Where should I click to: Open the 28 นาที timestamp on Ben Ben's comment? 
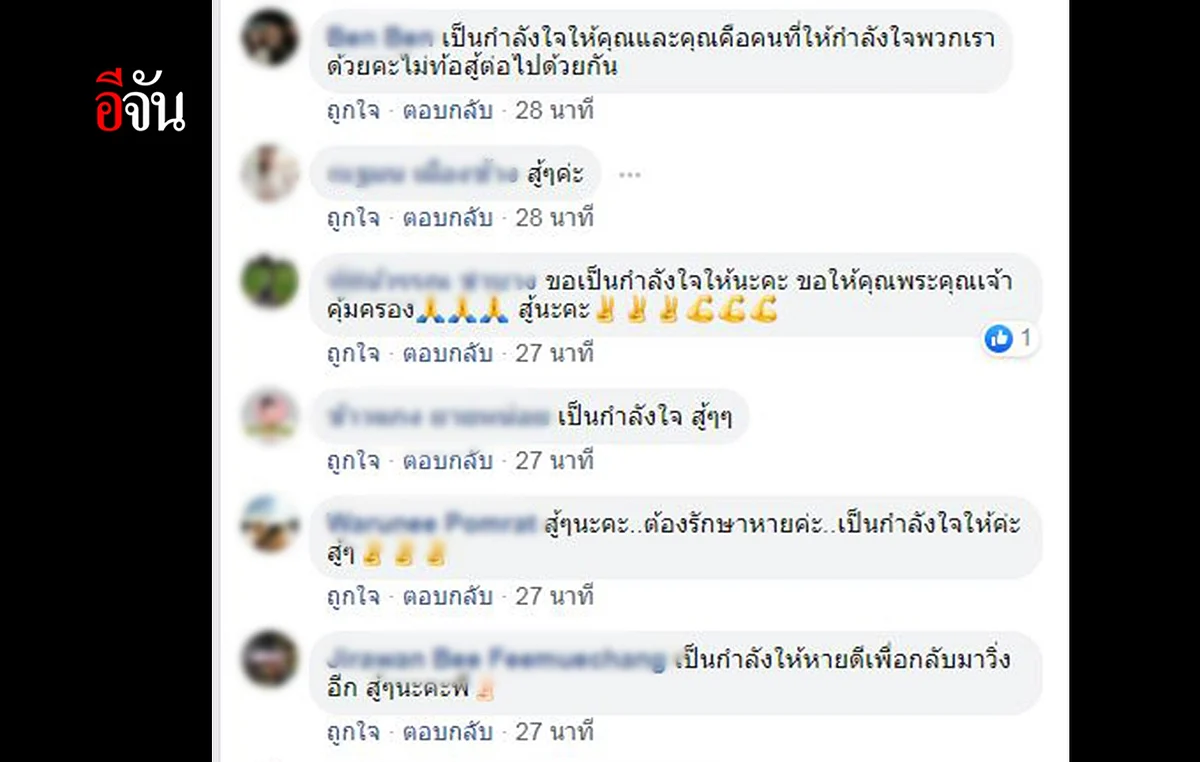tap(554, 110)
